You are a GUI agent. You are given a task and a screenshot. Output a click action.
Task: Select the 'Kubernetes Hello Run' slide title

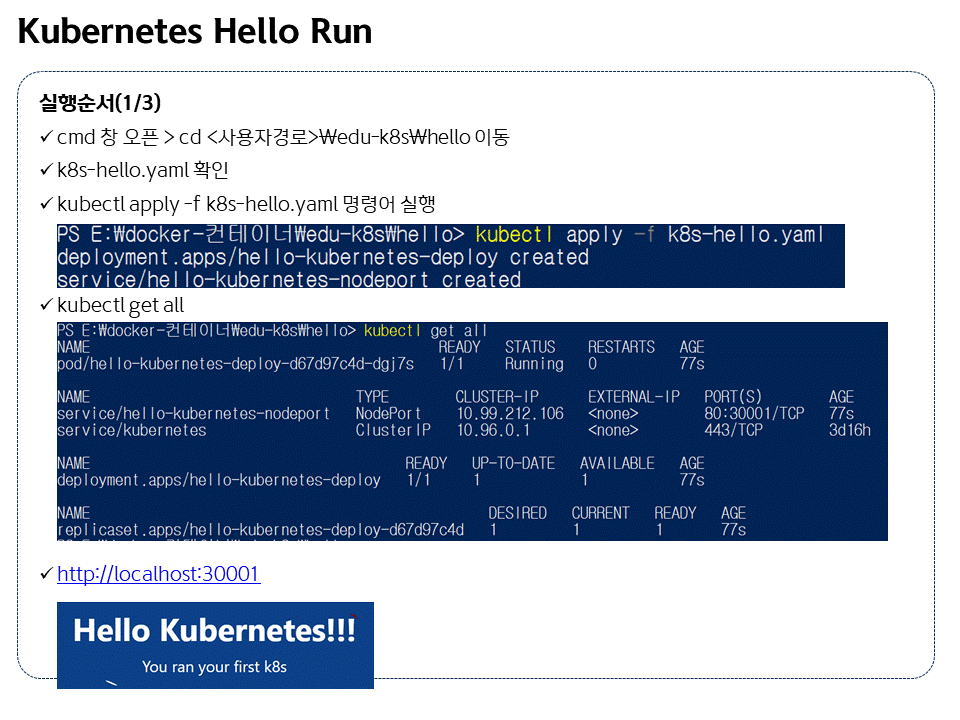pyautogui.click(x=195, y=31)
